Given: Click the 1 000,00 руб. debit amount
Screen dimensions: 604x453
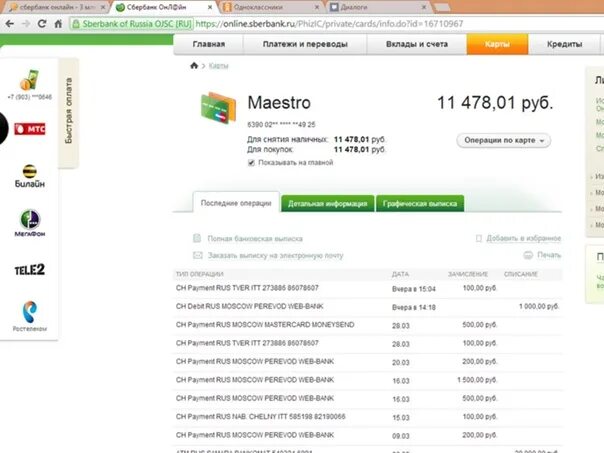Looking at the screenshot, I should 539,307.
